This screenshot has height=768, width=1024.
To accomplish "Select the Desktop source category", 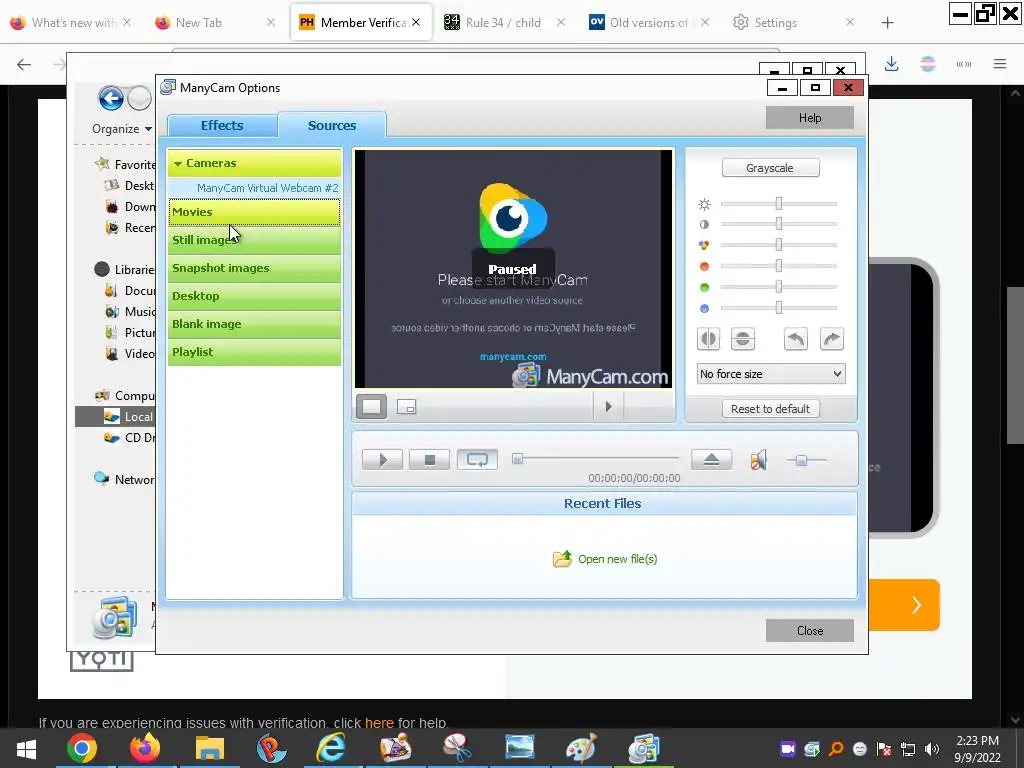I will (x=254, y=296).
